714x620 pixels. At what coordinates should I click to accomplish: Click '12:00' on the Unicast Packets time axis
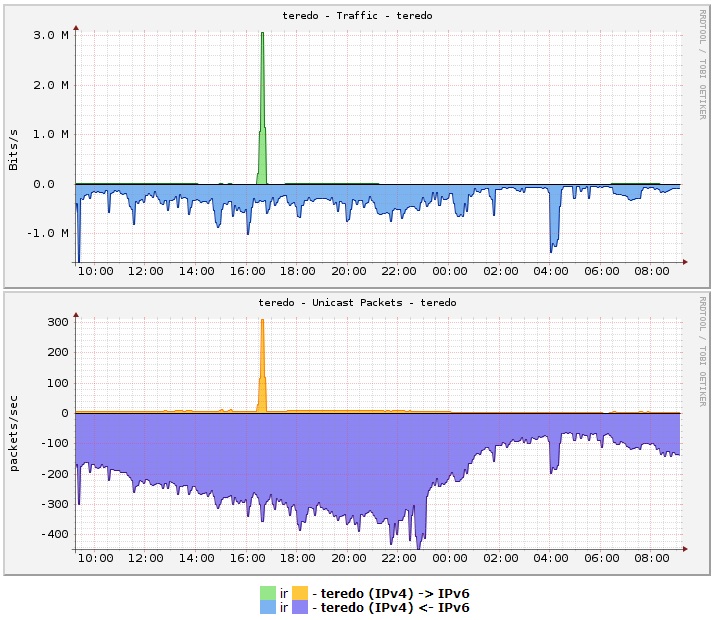tap(146, 558)
